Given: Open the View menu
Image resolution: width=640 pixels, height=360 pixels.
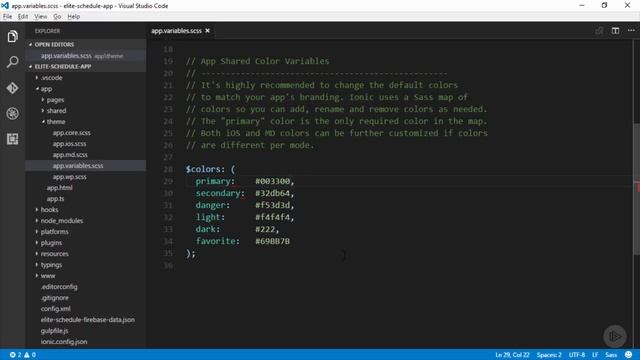Looking at the screenshot, I should (40, 17).
